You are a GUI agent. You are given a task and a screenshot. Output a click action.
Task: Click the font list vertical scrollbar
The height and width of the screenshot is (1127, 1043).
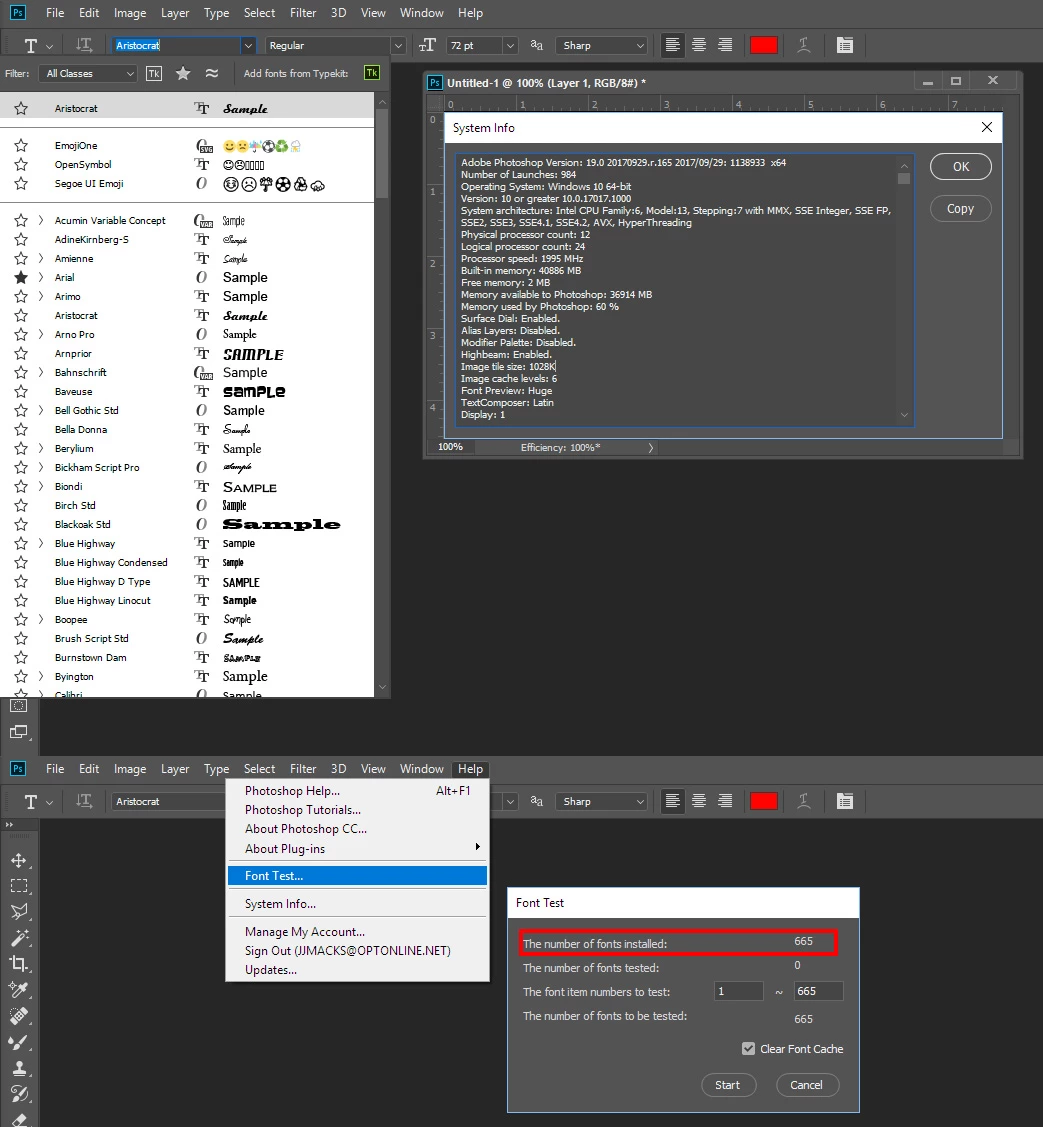pyautogui.click(x=382, y=153)
